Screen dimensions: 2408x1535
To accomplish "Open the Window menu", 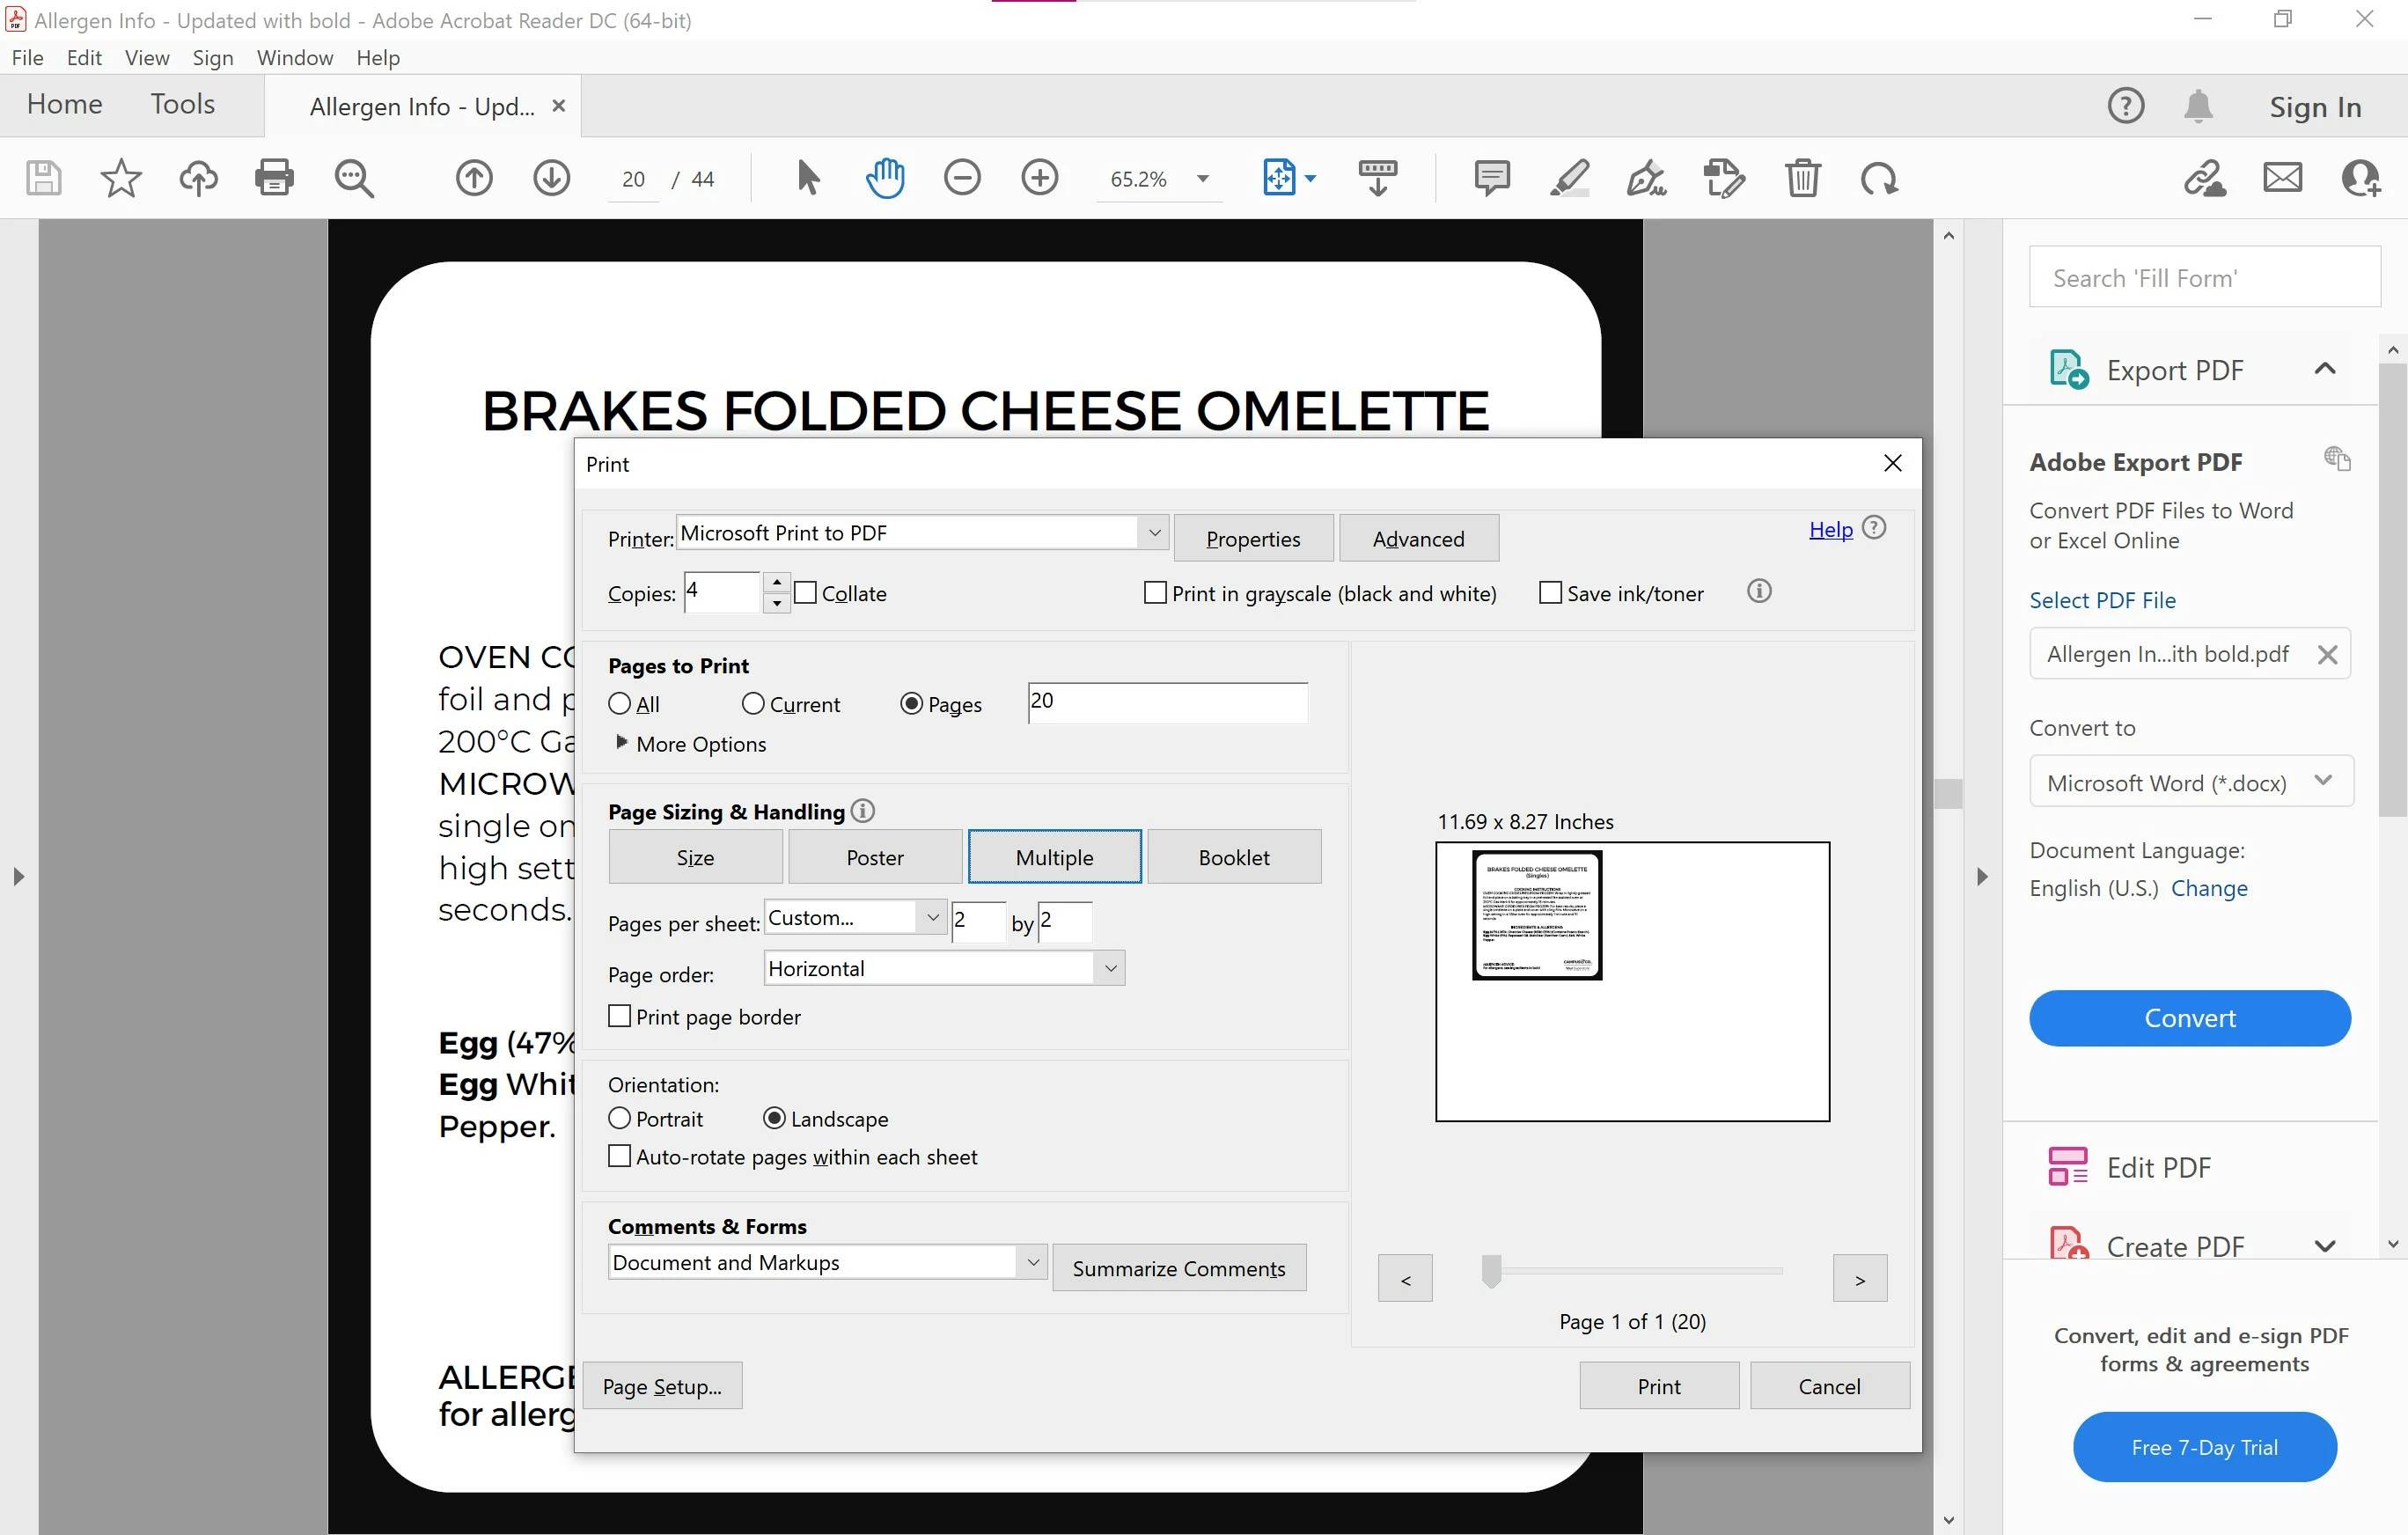I will coord(294,58).
